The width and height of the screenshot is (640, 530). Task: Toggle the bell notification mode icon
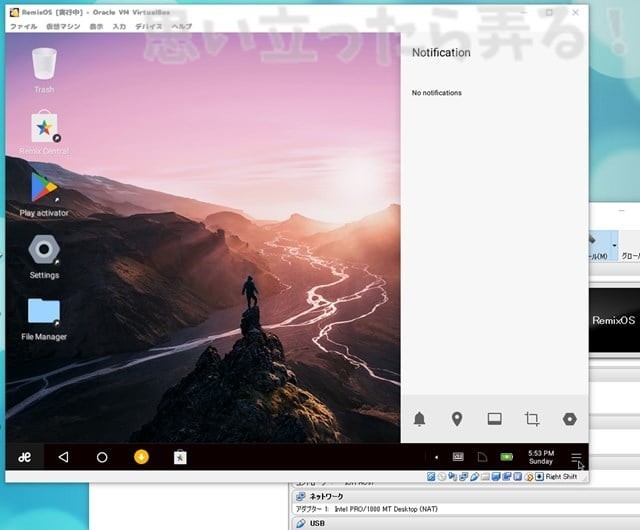[x=419, y=419]
